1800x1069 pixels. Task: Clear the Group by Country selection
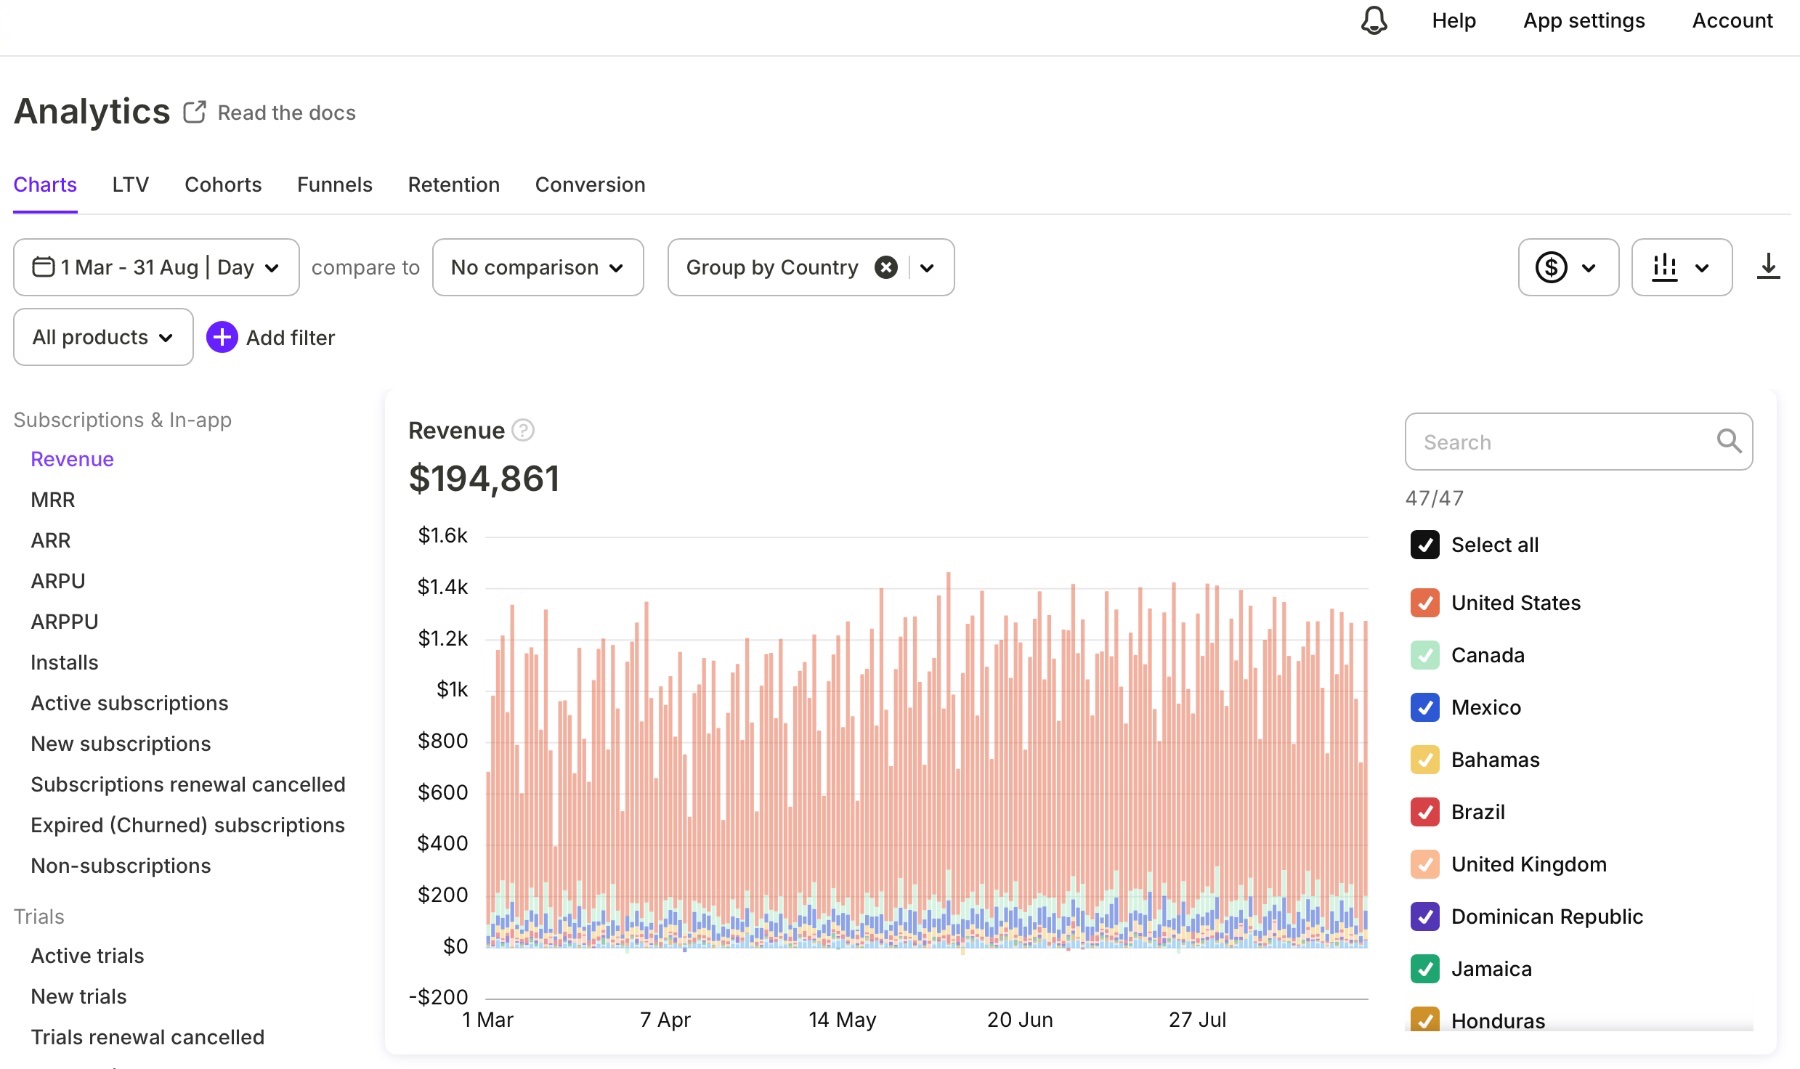886,267
